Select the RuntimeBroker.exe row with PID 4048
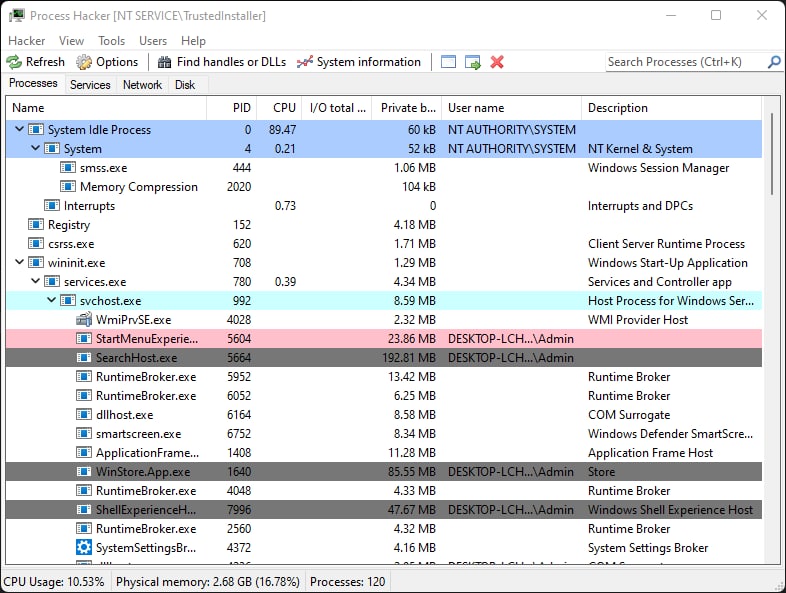 384,490
